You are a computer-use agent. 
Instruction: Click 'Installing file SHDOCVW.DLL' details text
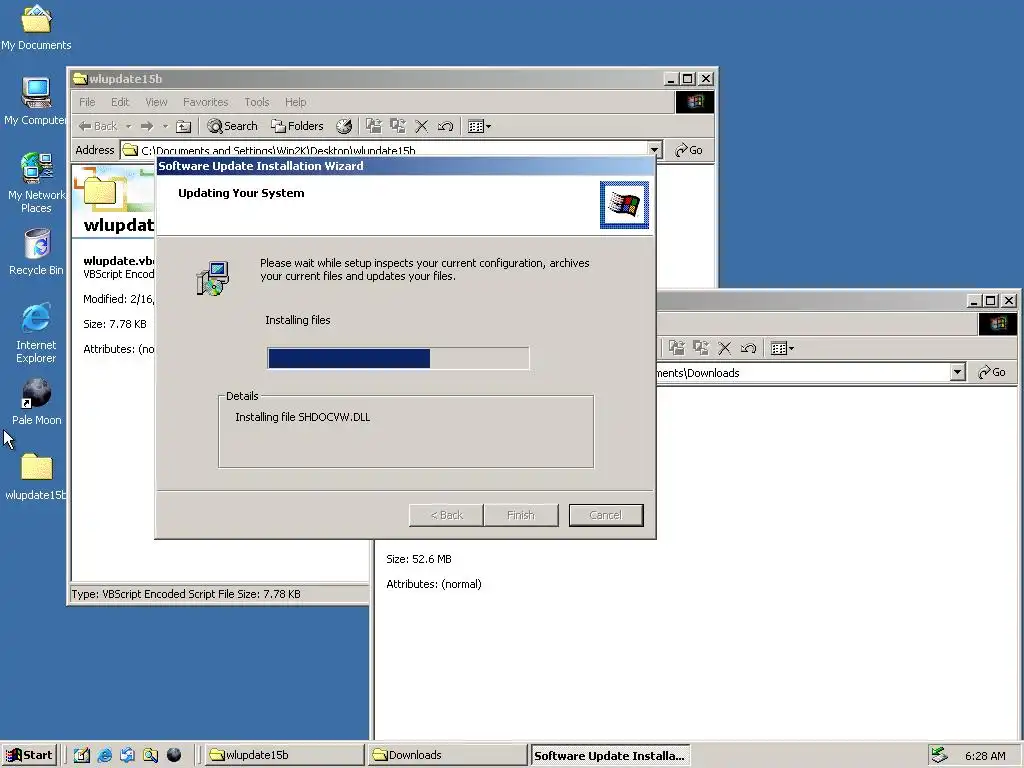point(302,417)
